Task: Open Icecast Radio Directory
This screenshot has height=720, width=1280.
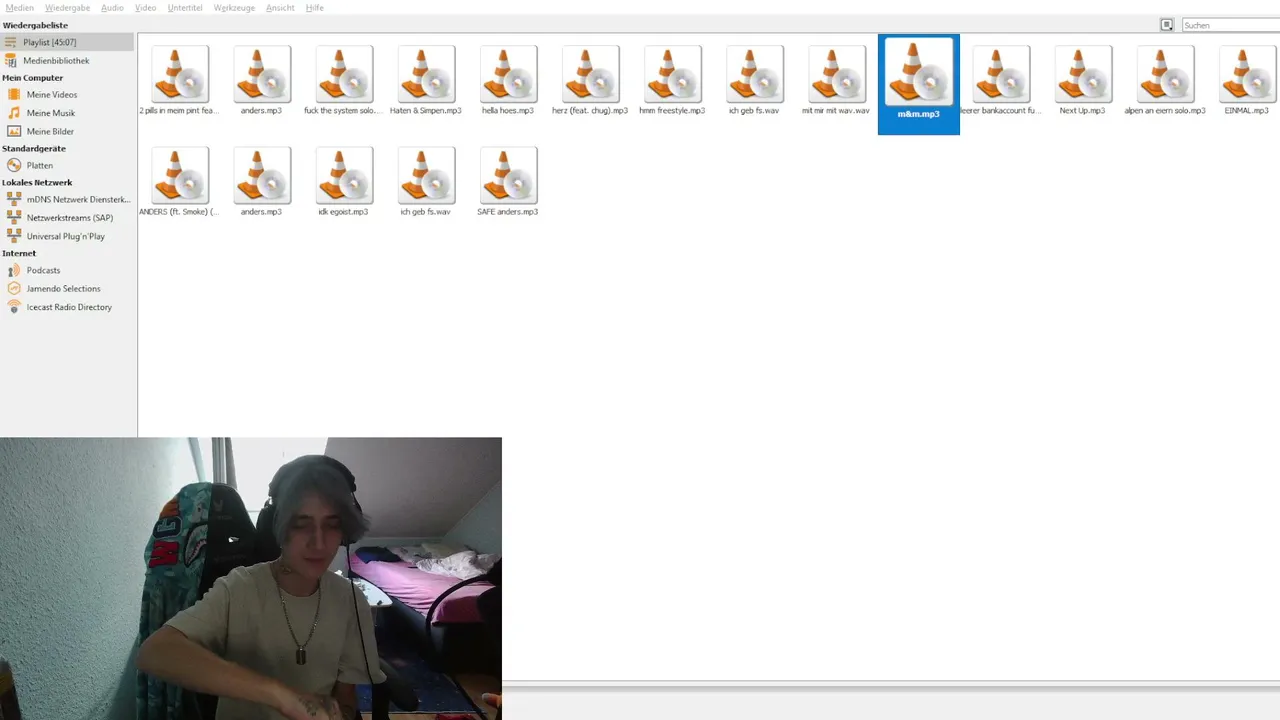Action: (67, 307)
